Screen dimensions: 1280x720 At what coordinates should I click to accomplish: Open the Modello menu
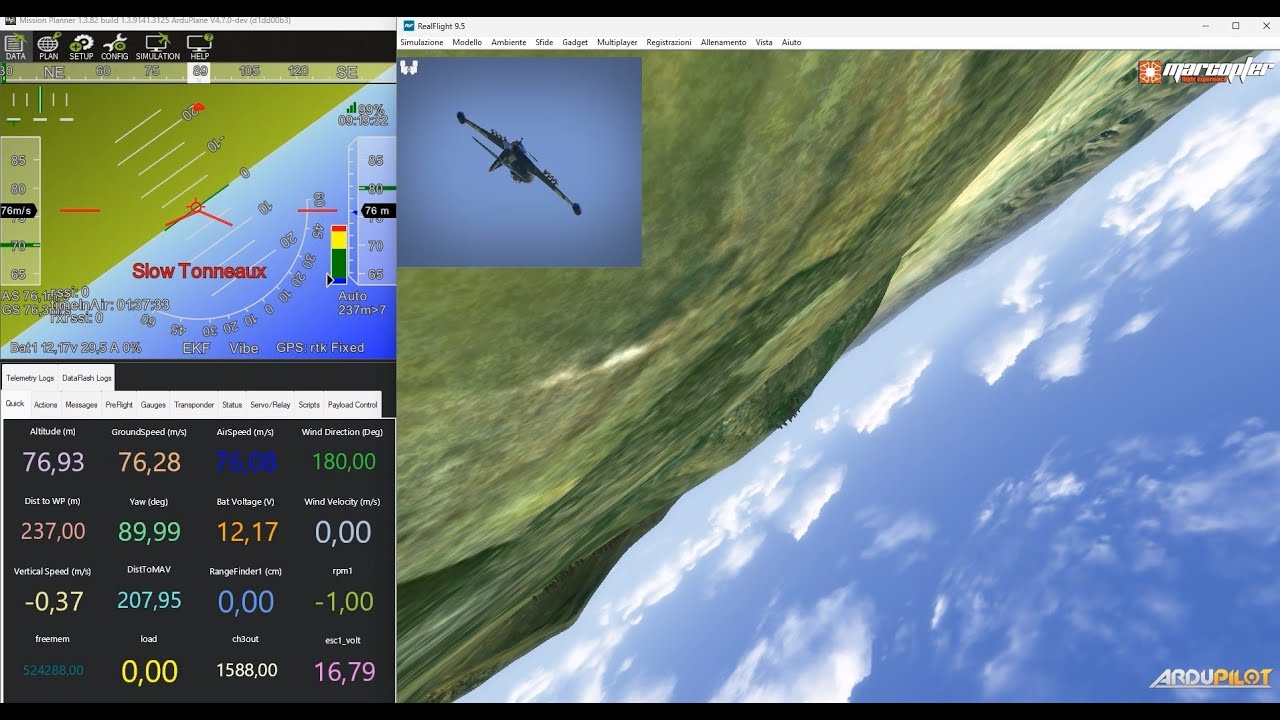(x=467, y=42)
